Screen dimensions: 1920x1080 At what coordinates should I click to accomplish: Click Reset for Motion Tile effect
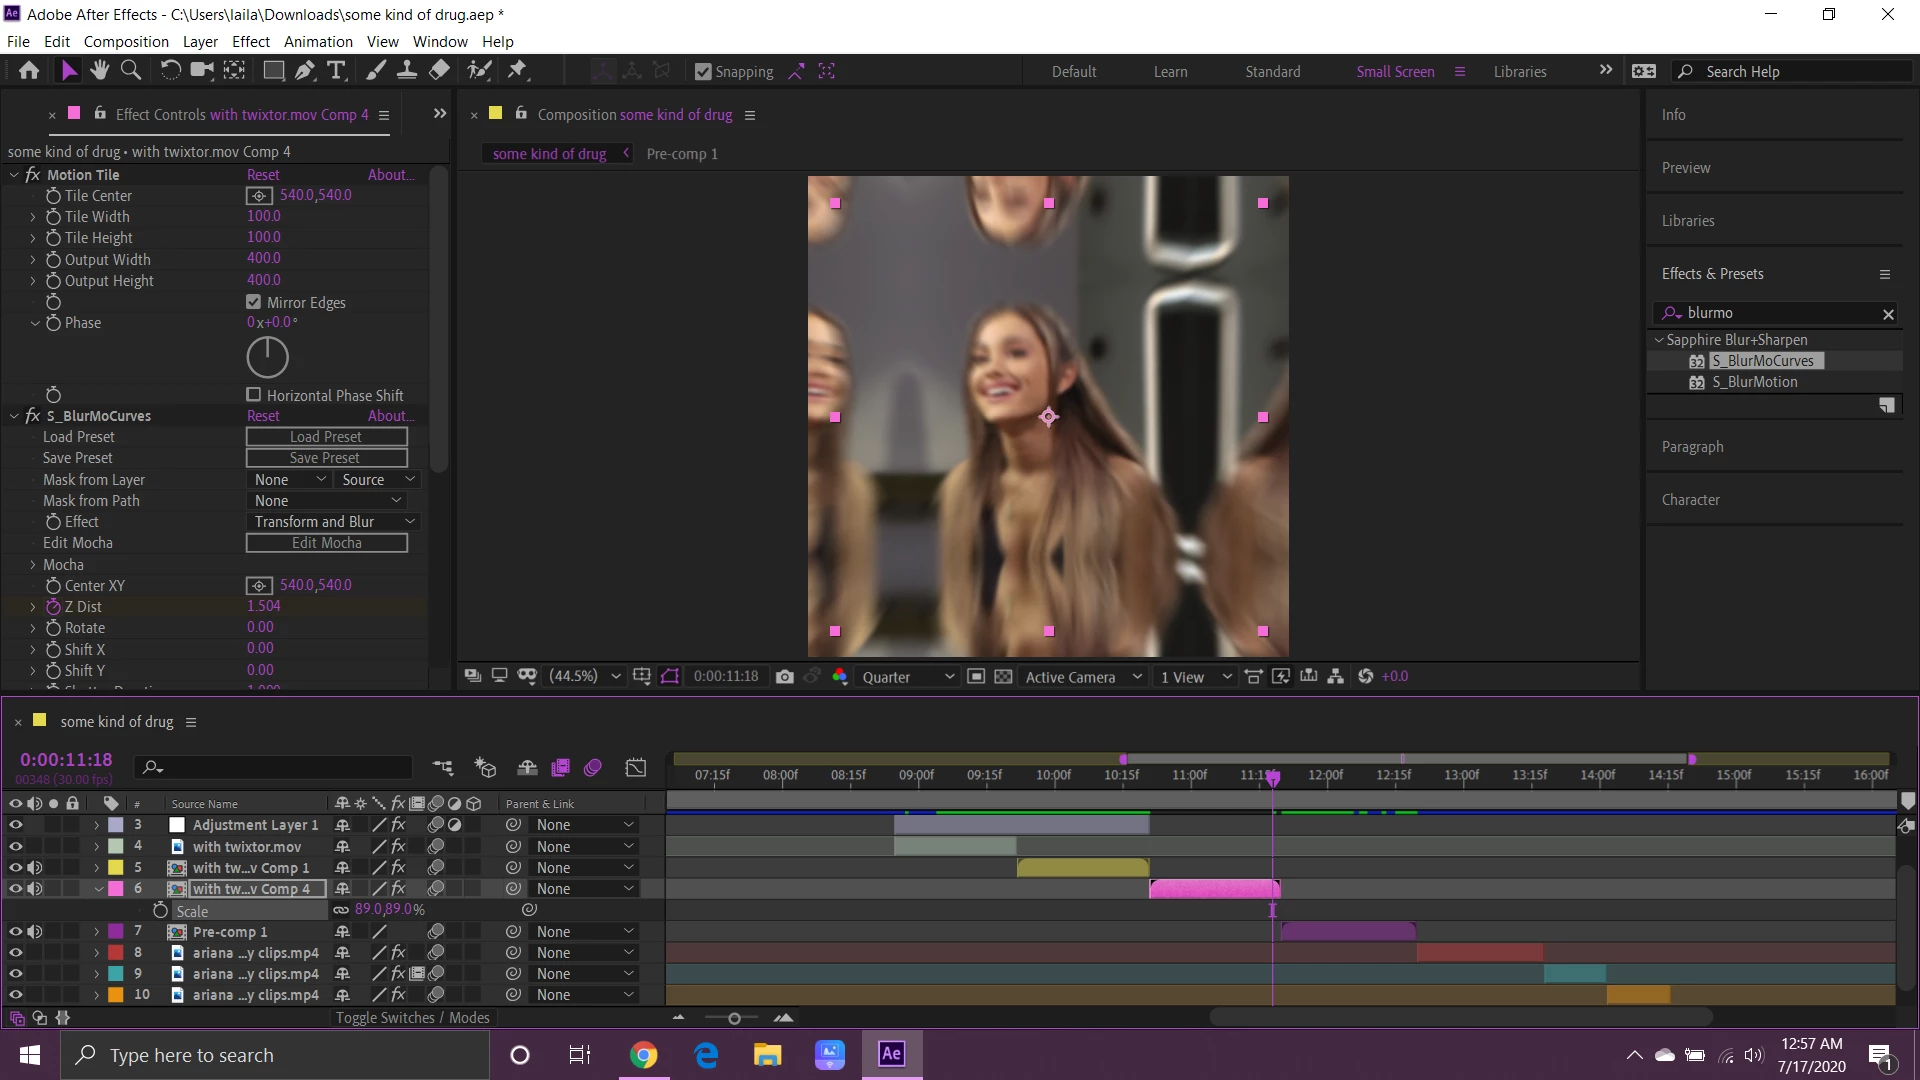[263, 175]
